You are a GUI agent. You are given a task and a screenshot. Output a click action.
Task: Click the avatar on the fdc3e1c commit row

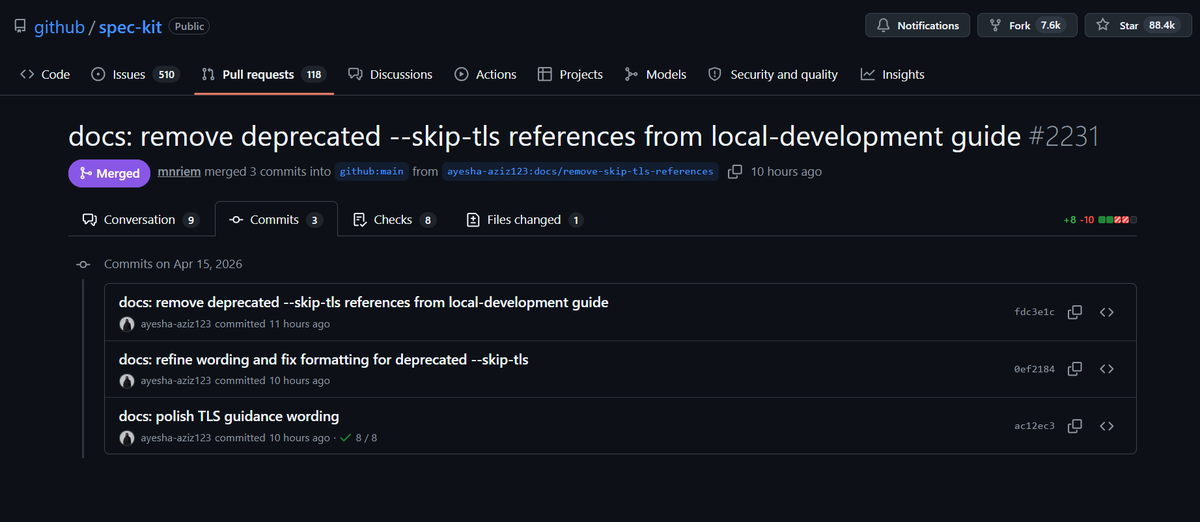click(x=127, y=324)
